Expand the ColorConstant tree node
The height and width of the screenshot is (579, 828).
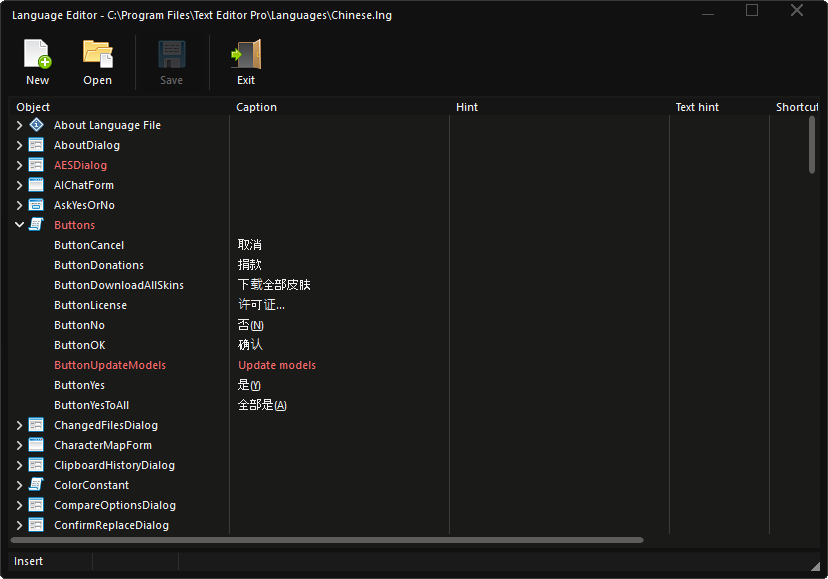[19, 485]
